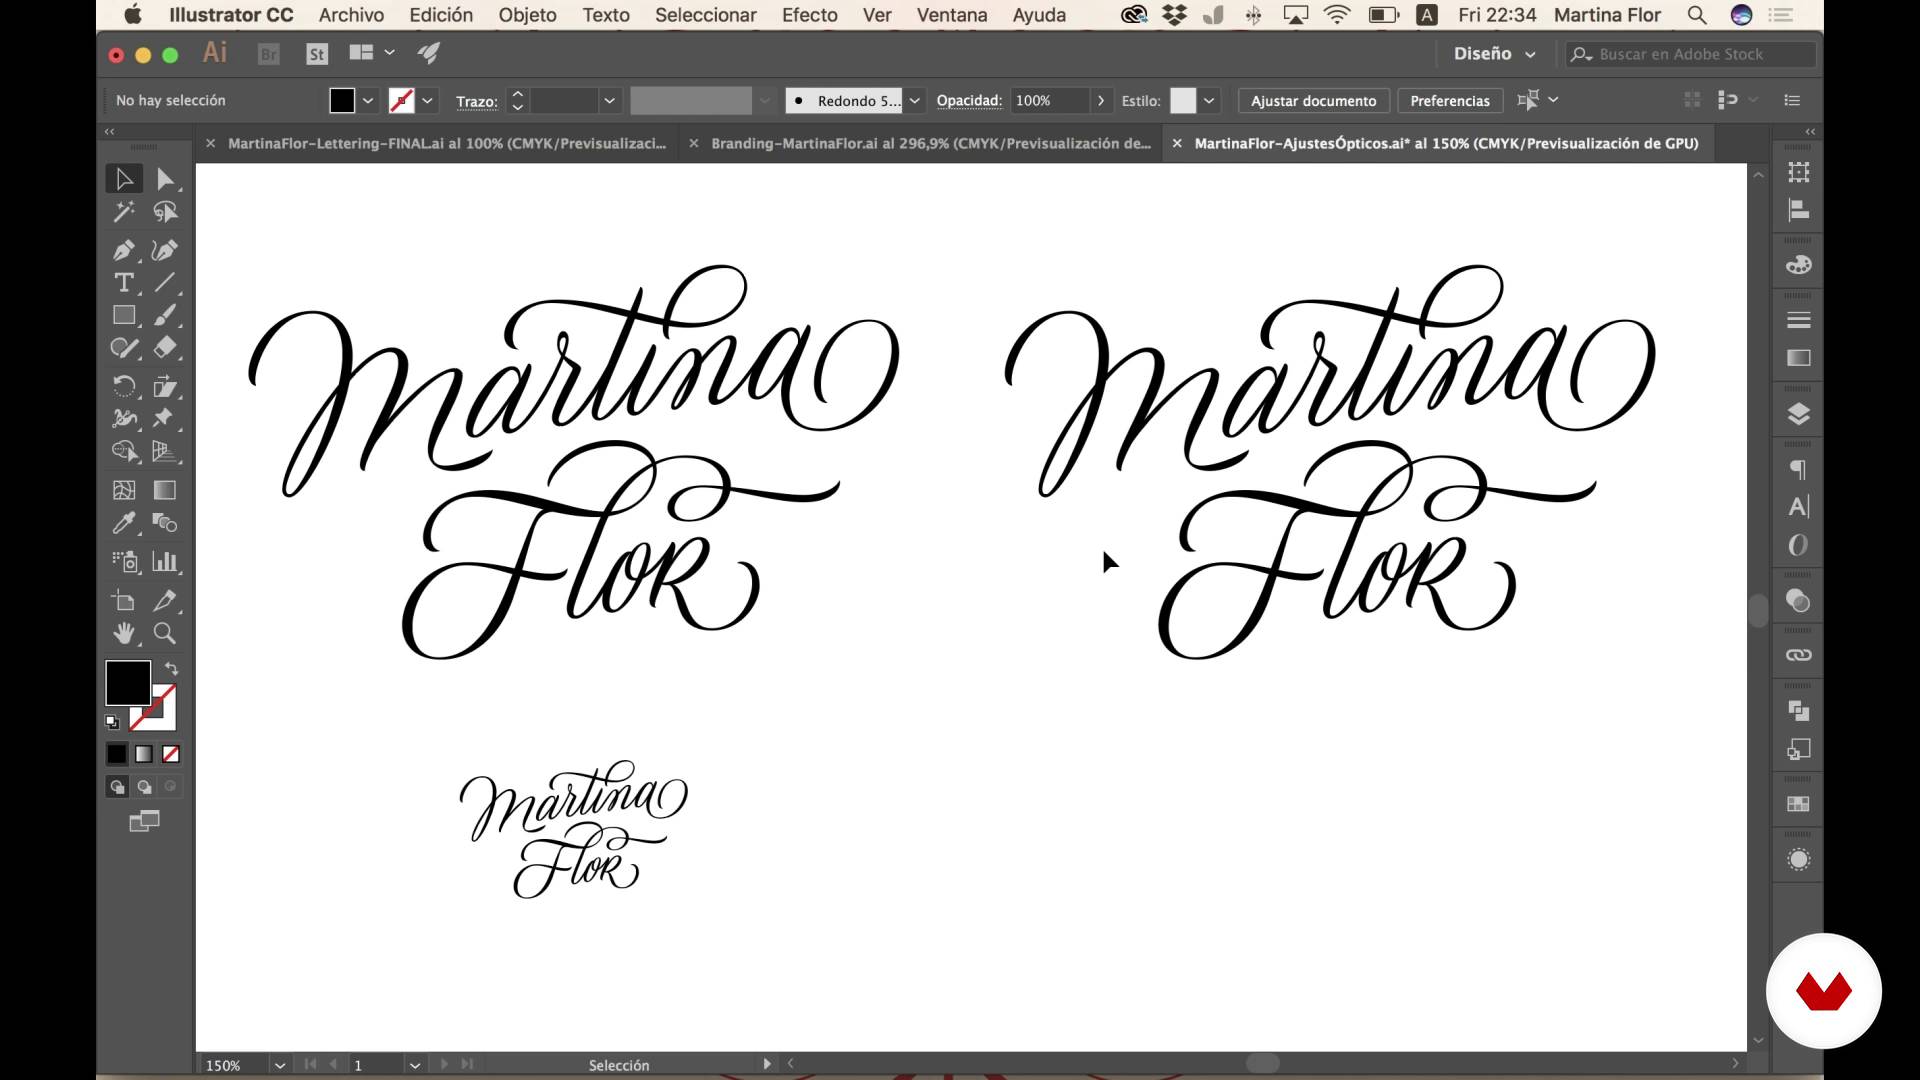Image resolution: width=1920 pixels, height=1080 pixels.
Task: Select the Eyedropper tool
Action: tap(124, 523)
